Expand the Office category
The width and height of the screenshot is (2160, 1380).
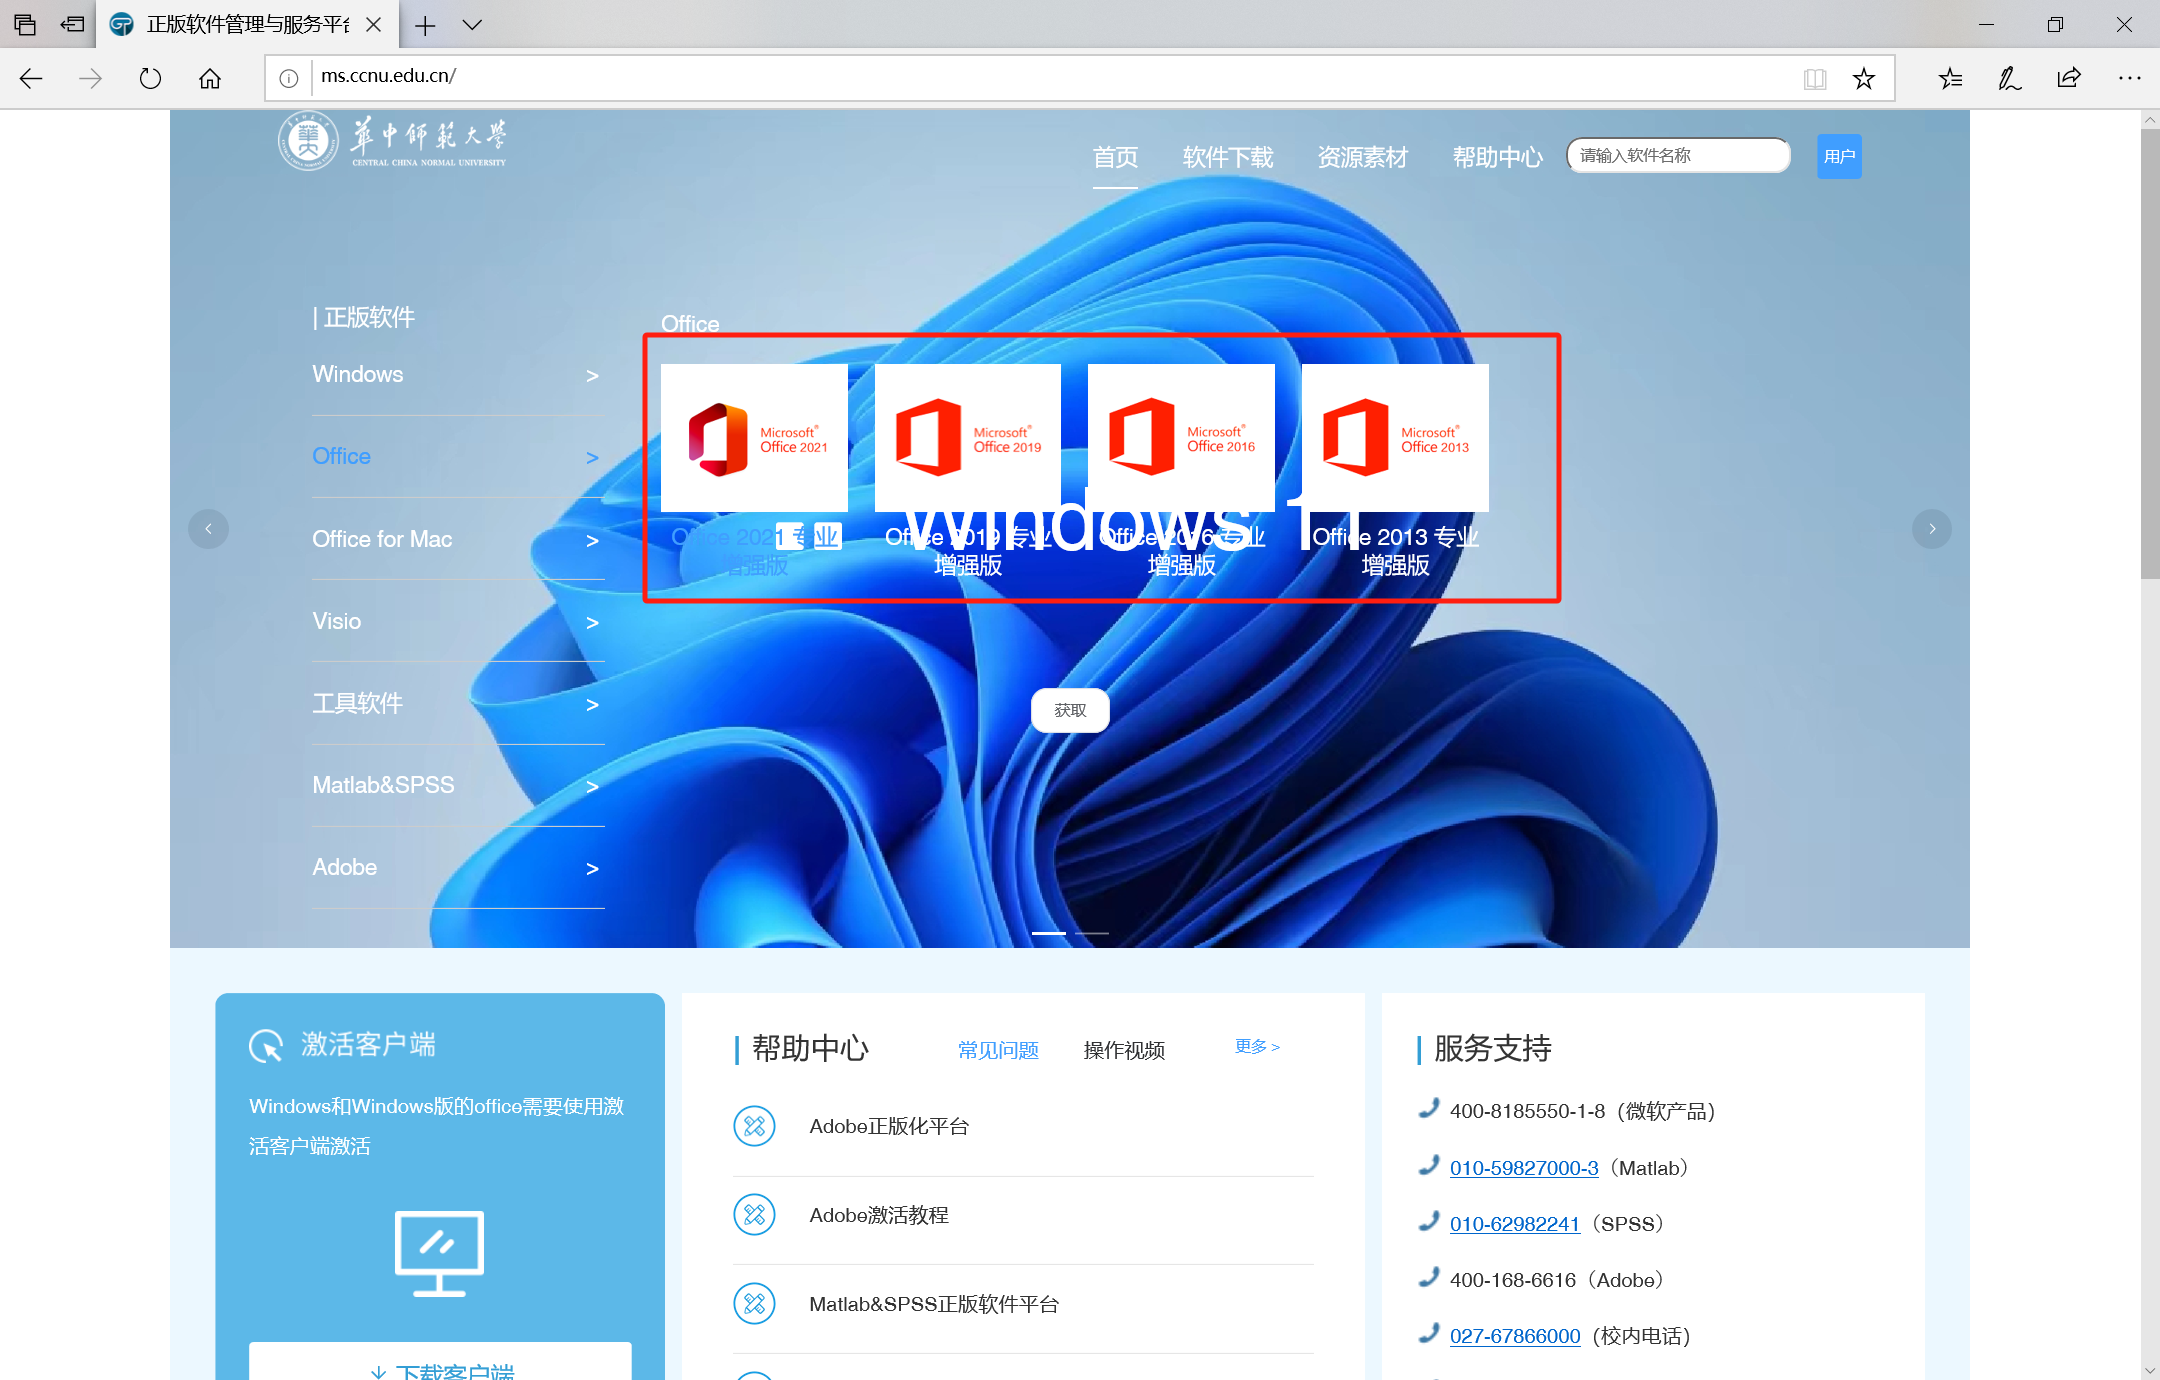(458, 457)
